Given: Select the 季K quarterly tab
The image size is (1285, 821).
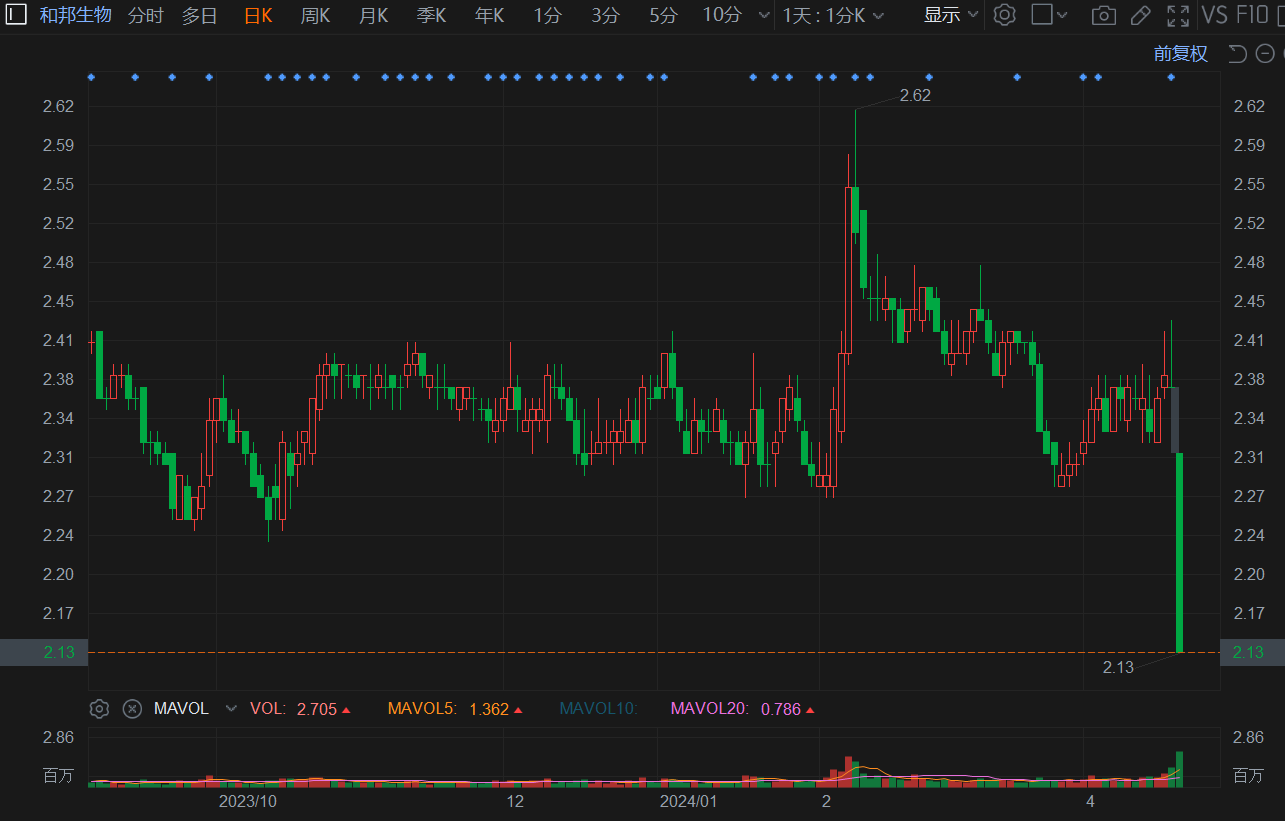Looking at the screenshot, I should (431, 15).
